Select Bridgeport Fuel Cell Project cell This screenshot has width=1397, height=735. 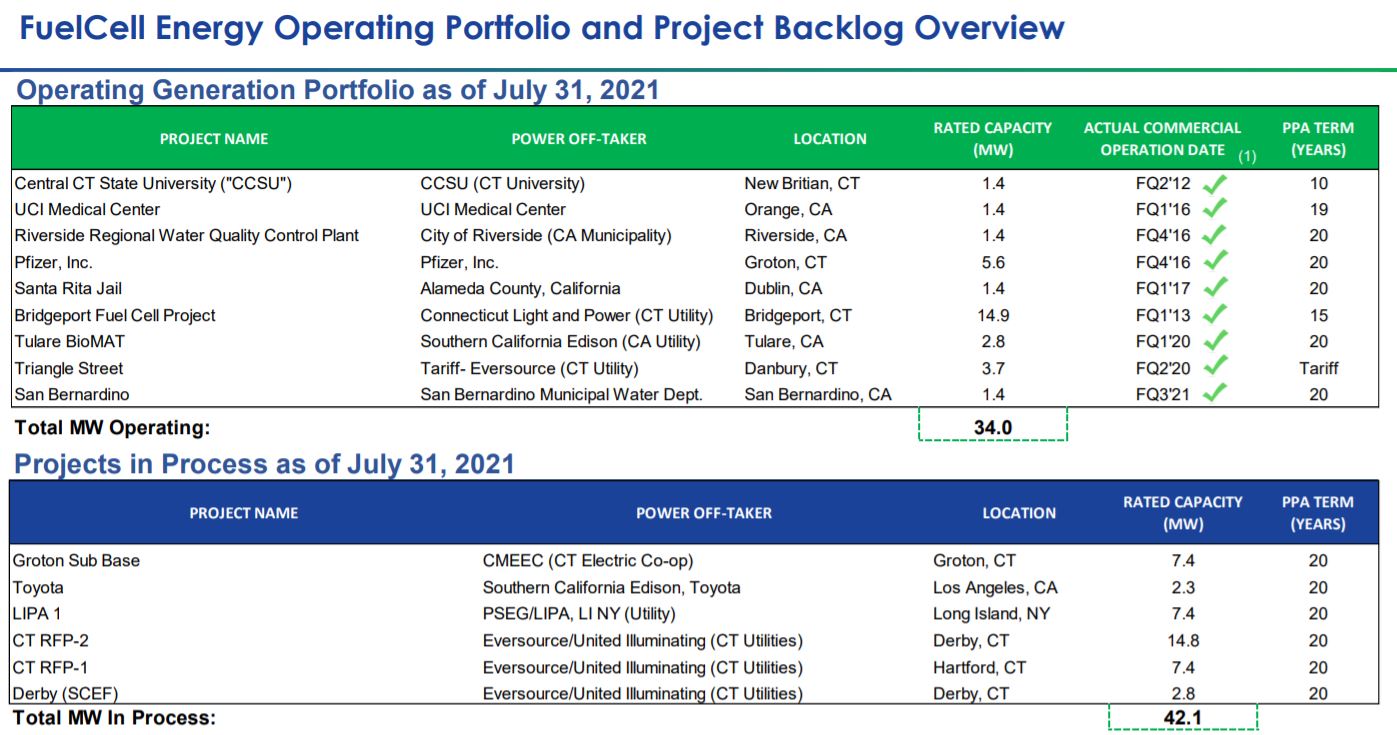click(x=115, y=315)
